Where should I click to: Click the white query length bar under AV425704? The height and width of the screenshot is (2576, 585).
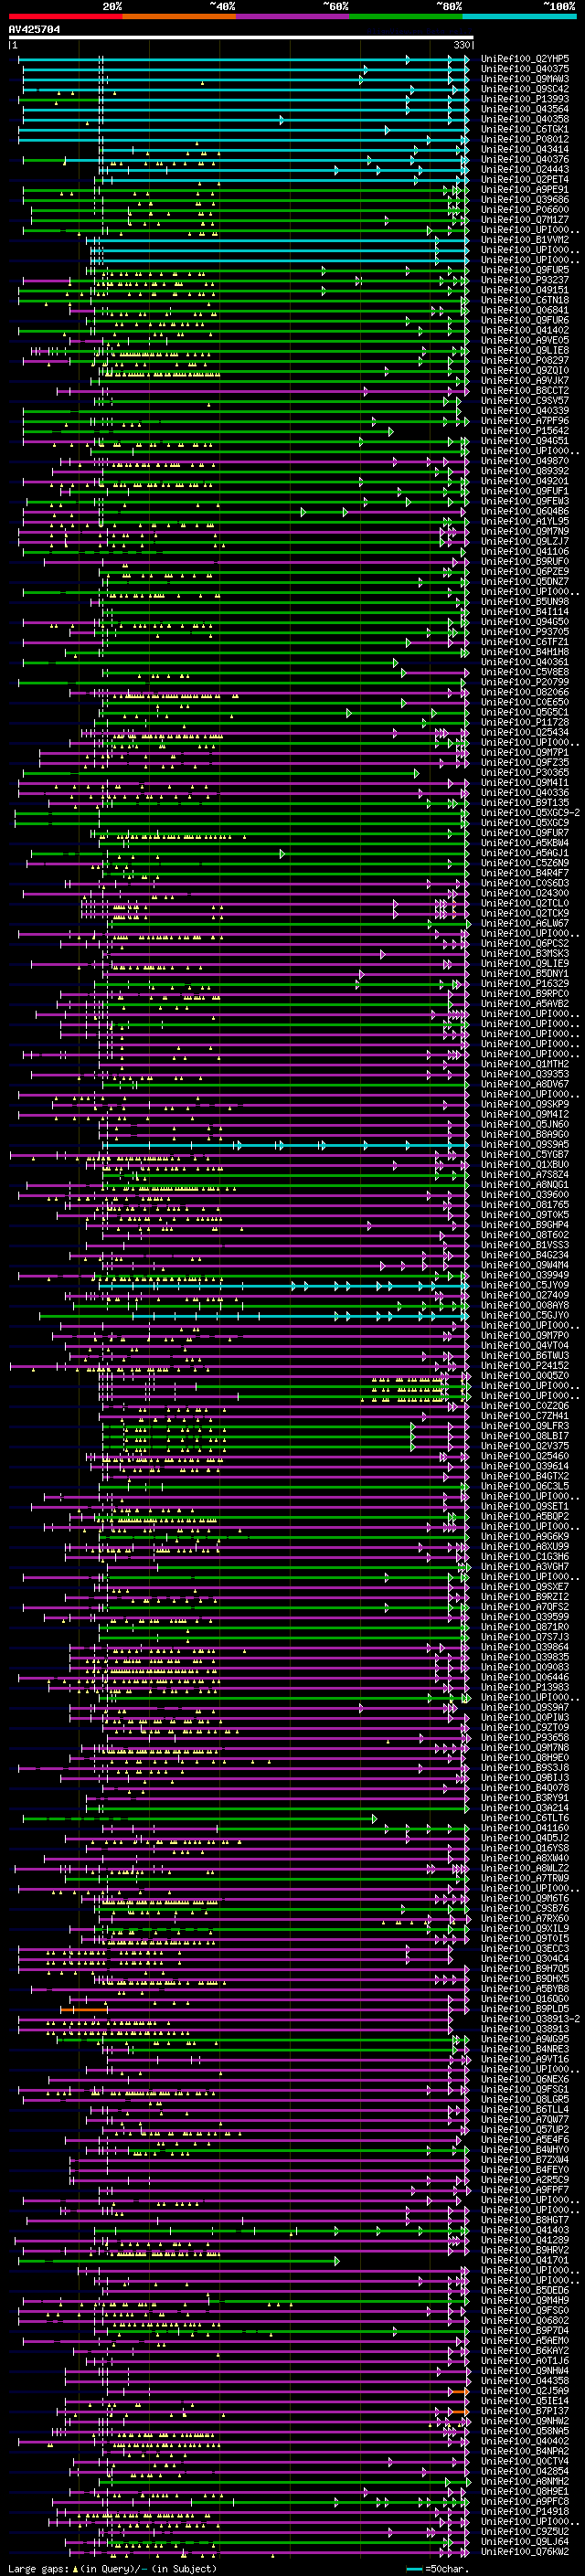tap(241, 38)
